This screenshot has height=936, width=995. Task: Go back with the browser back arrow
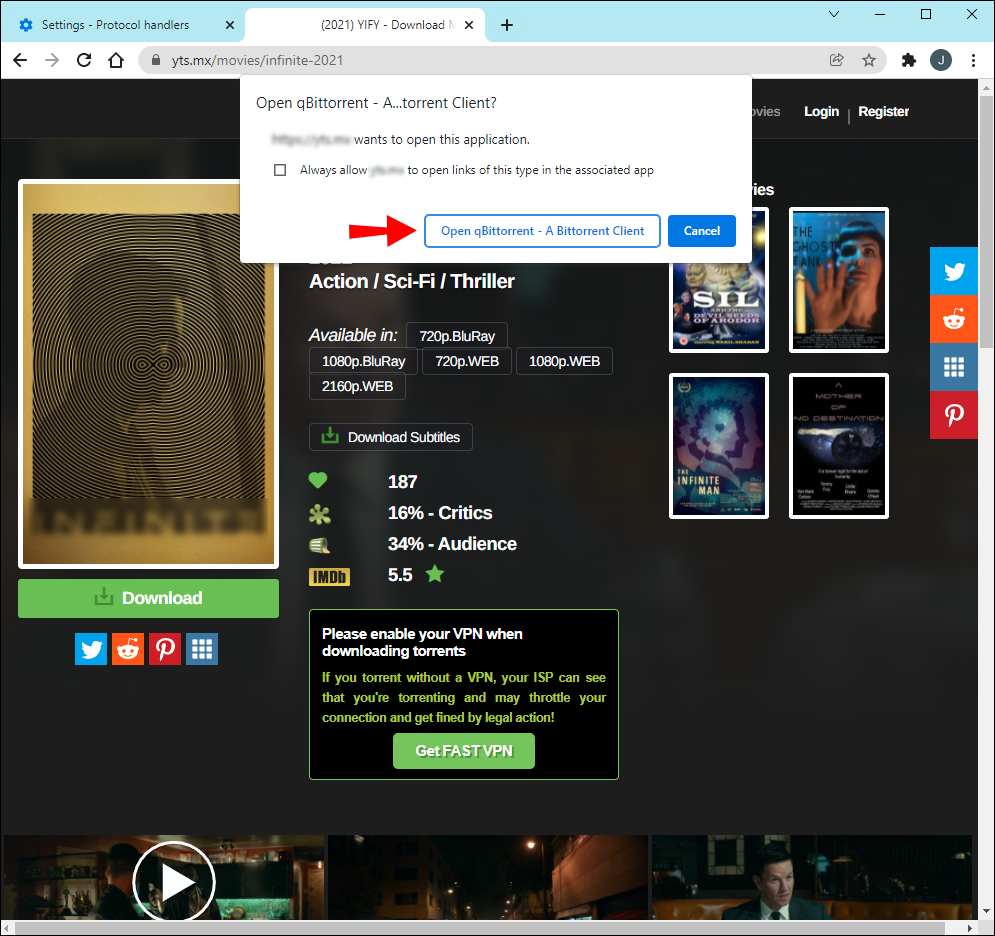(20, 60)
